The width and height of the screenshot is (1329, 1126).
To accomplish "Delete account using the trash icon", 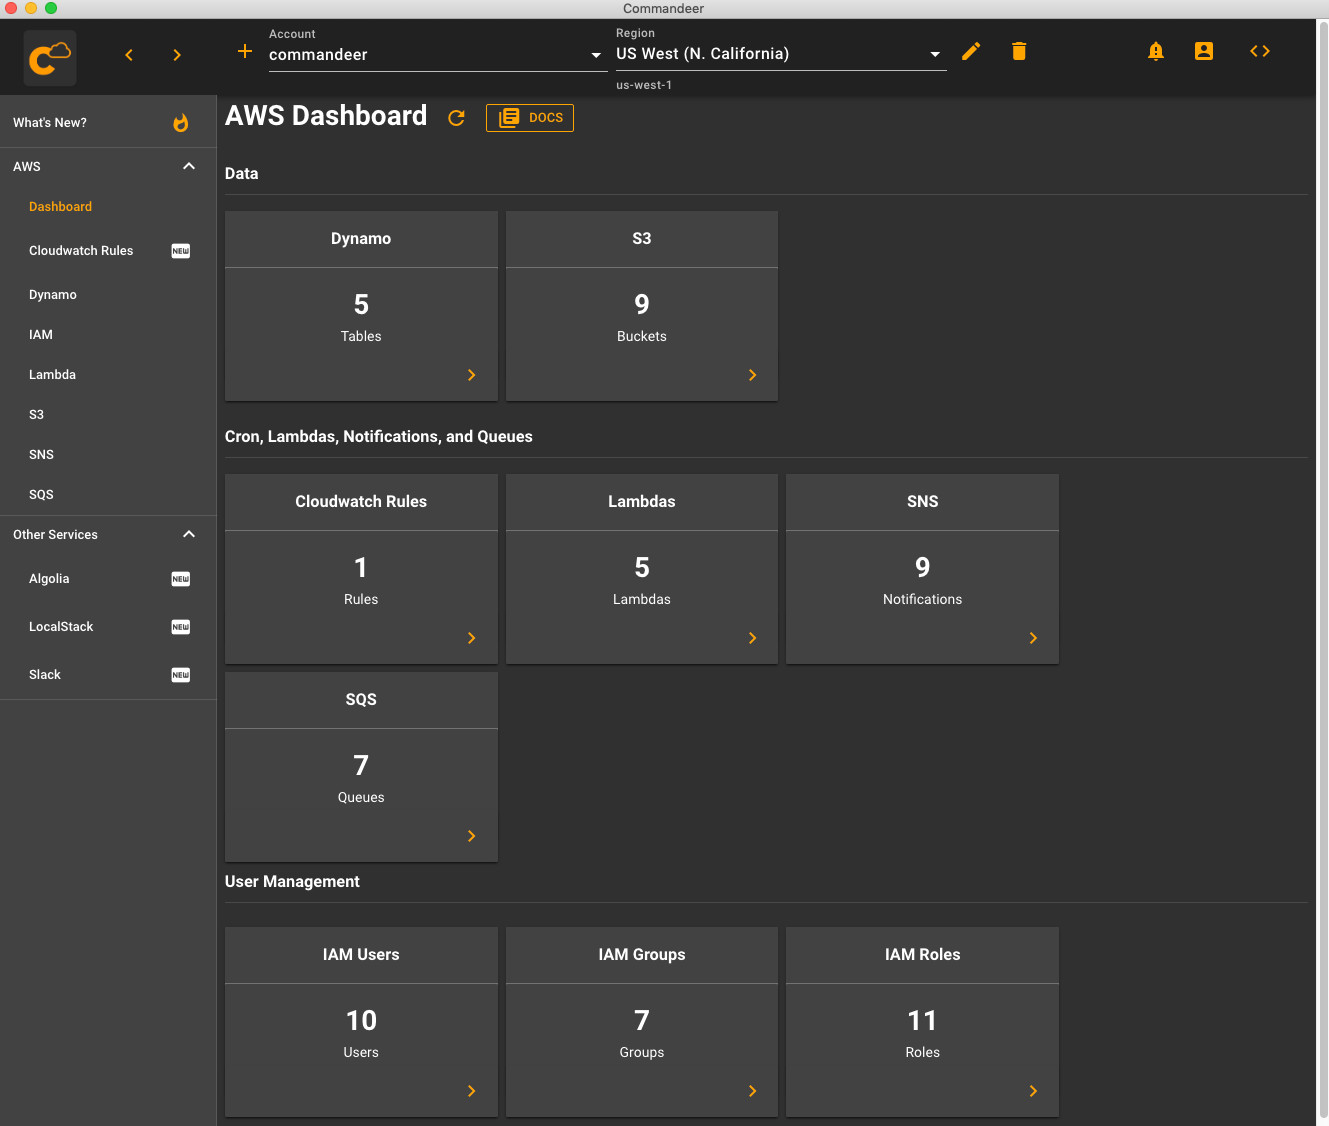I will point(1019,51).
